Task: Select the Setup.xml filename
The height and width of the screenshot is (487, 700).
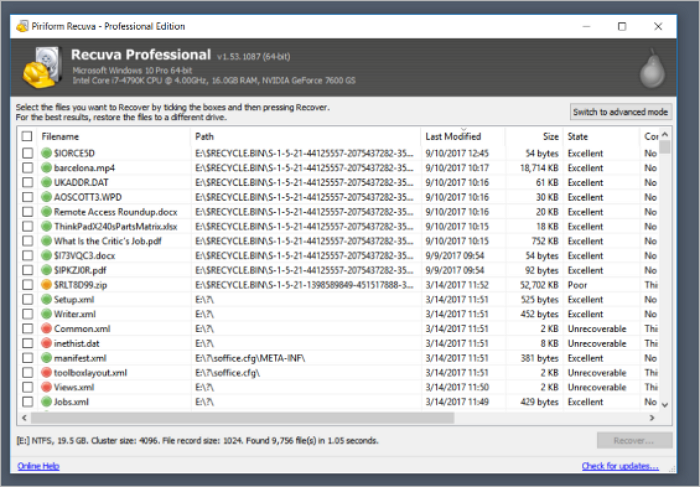Action: (x=74, y=300)
